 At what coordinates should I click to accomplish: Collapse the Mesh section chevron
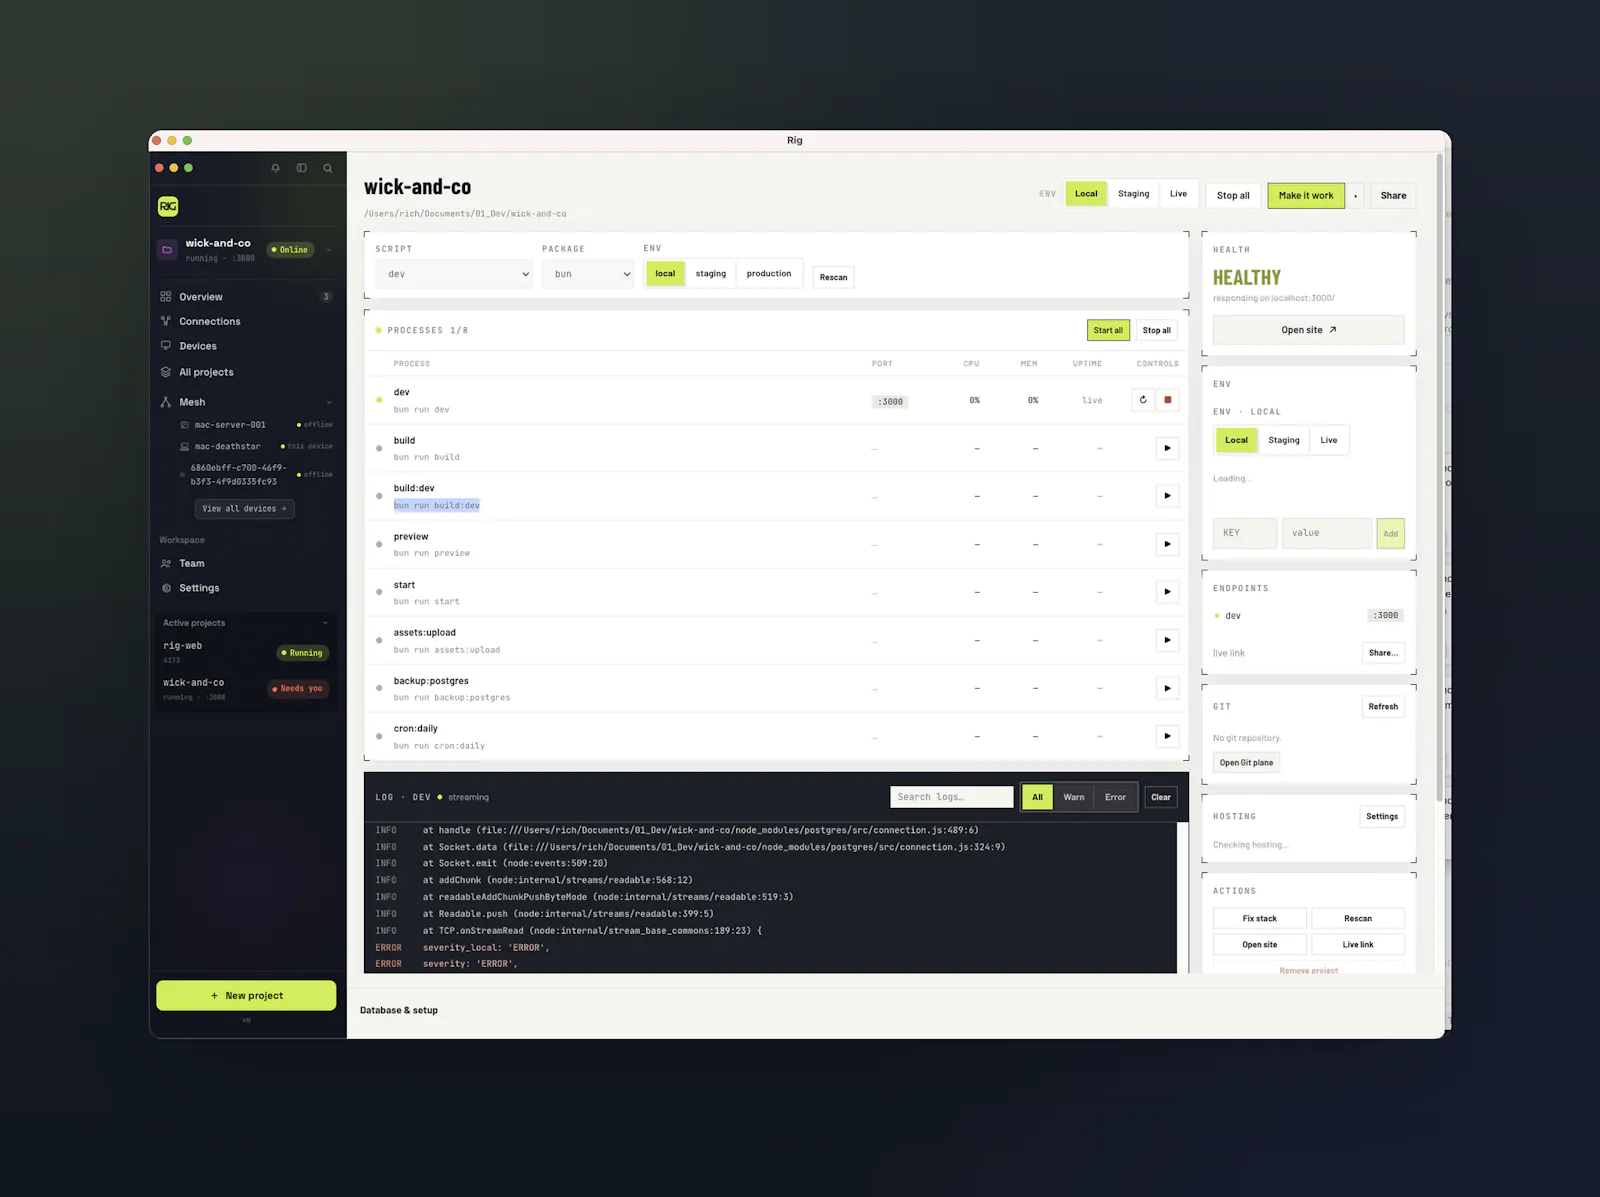329,402
